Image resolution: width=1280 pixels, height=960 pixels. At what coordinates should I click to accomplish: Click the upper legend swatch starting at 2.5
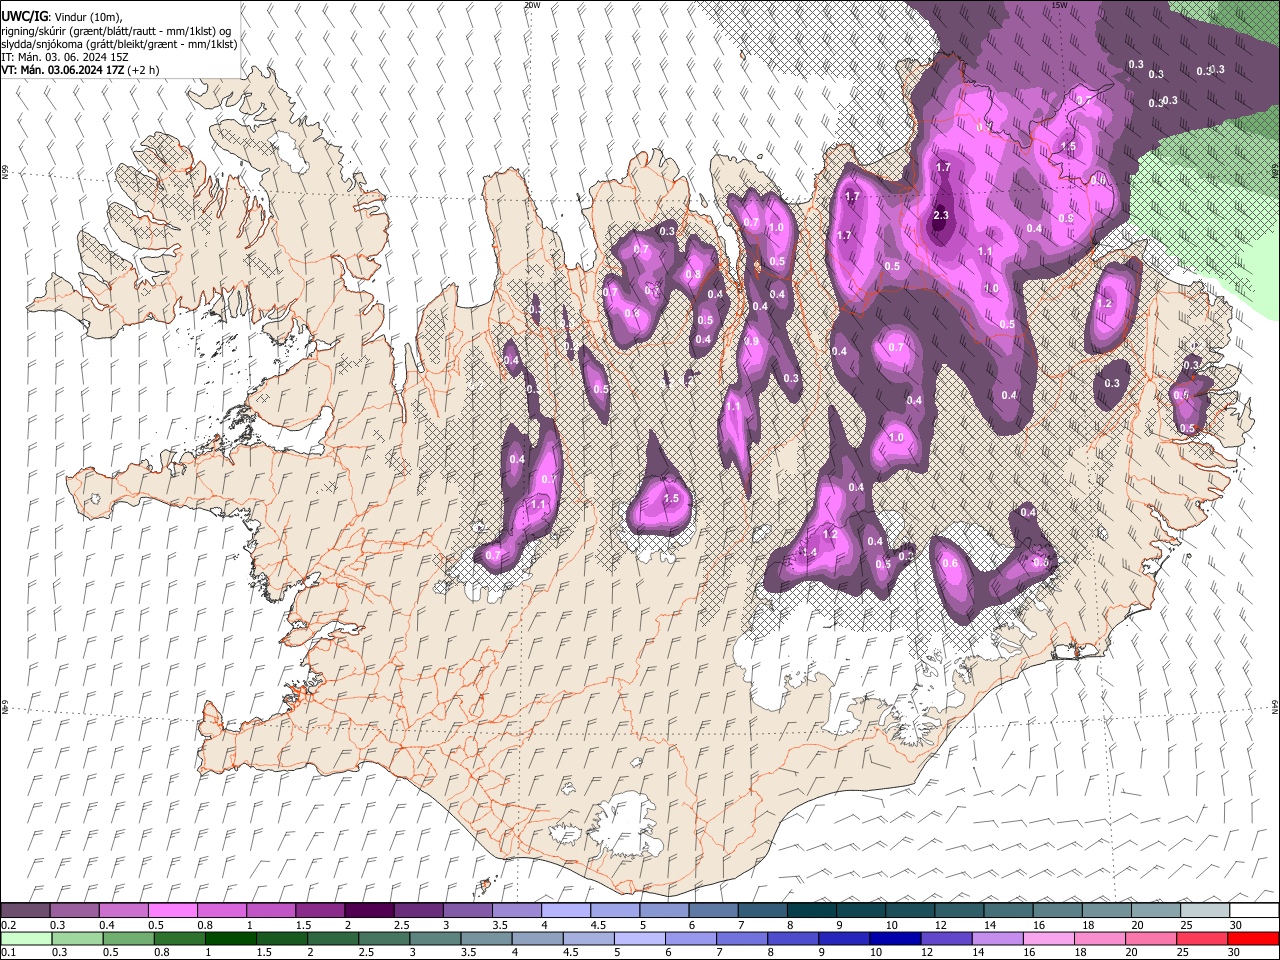[x=418, y=910]
